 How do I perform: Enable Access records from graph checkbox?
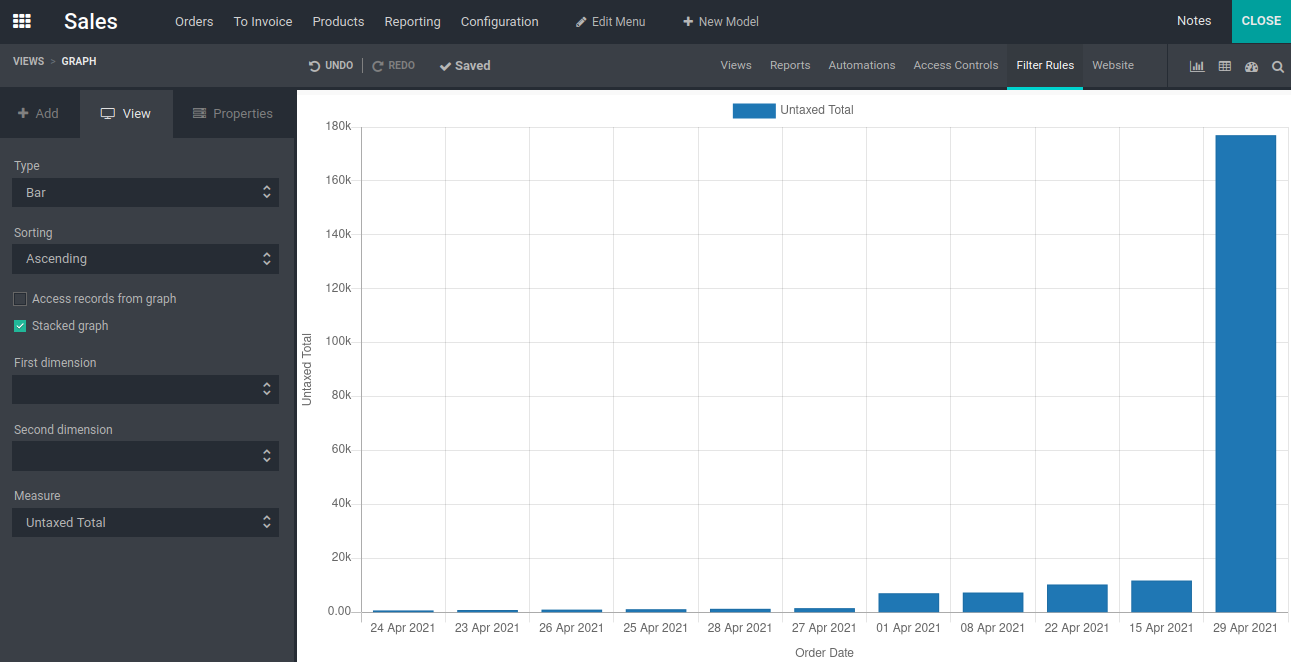pos(20,299)
